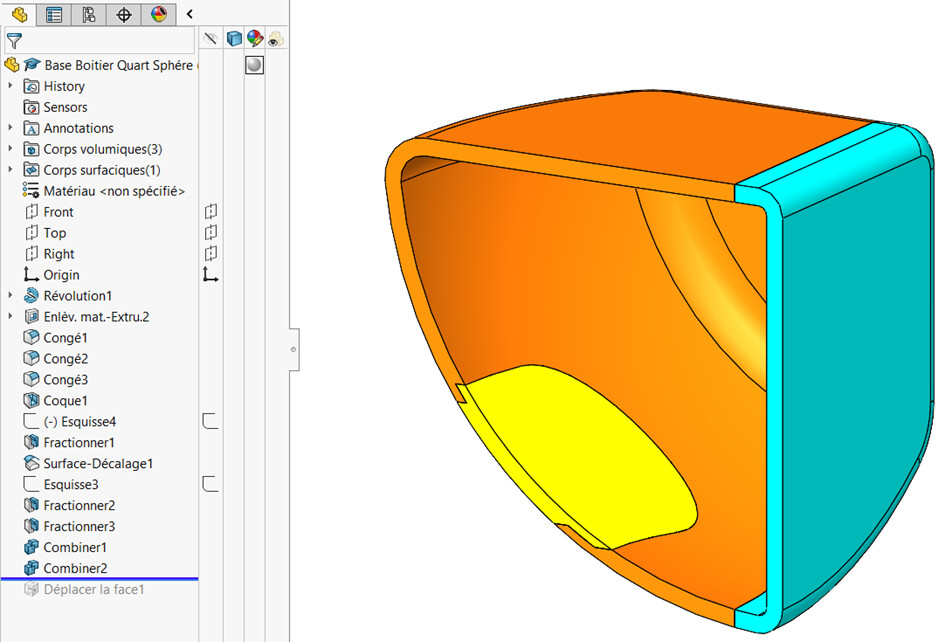Open the ConfigurationManager tab
Screen dimensions: 945x642
89,14
